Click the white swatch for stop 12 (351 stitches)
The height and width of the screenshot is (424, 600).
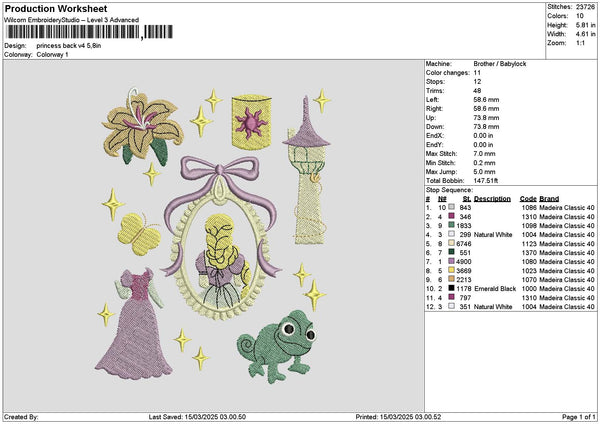(452, 306)
